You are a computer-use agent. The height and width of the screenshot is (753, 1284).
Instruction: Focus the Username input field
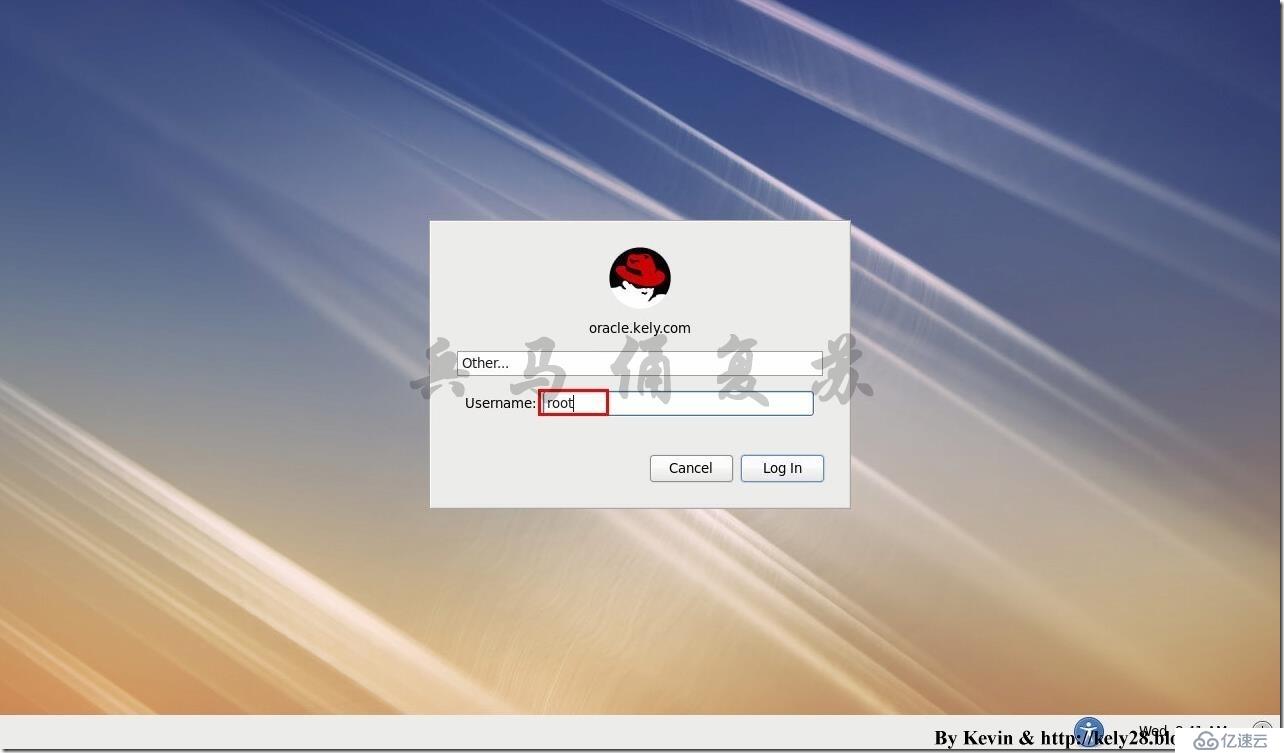pyautogui.click(x=676, y=403)
